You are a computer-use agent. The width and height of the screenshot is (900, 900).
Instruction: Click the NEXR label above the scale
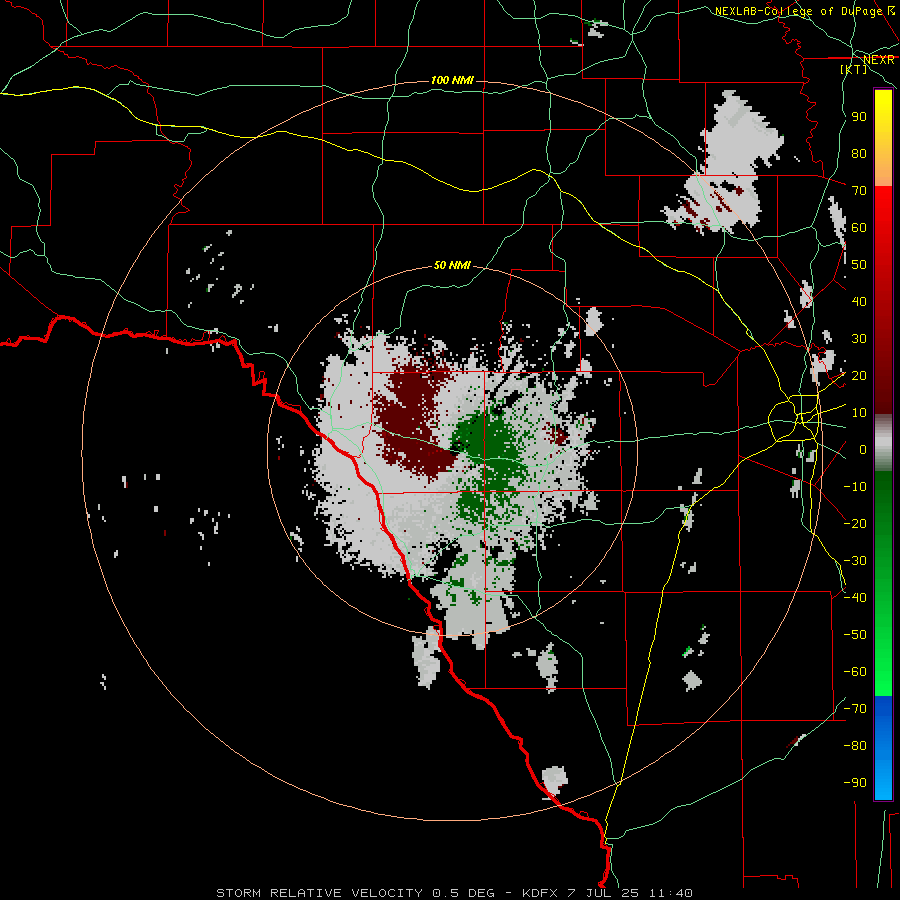point(879,60)
